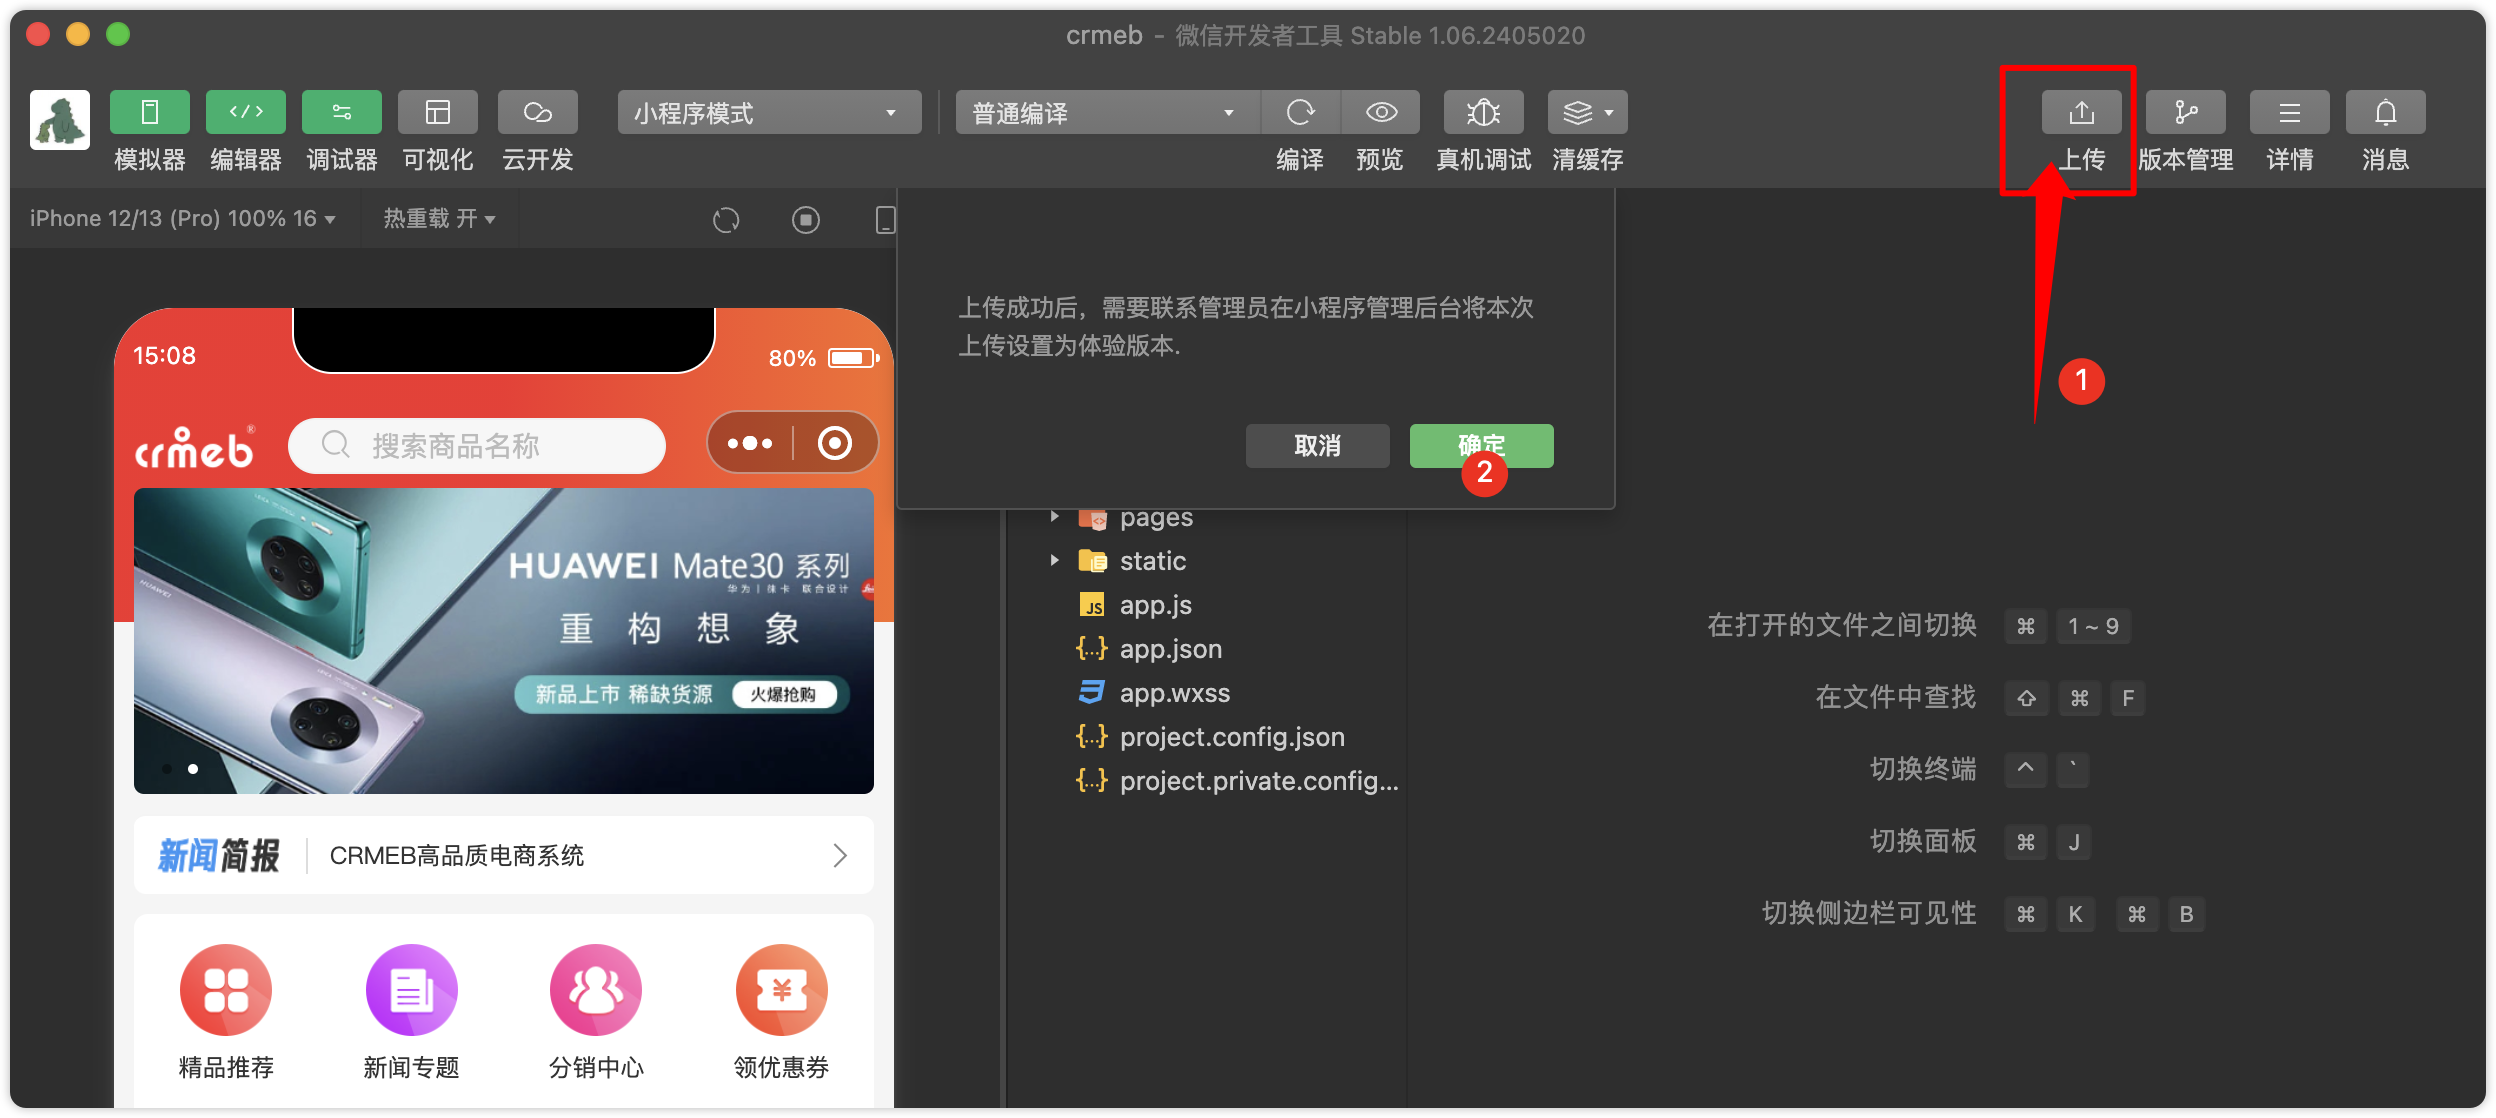Tap the mini program three-dots menu
Image resolution: width=2496 pixels, height=1118 pixels.
[x=750, y=443]
